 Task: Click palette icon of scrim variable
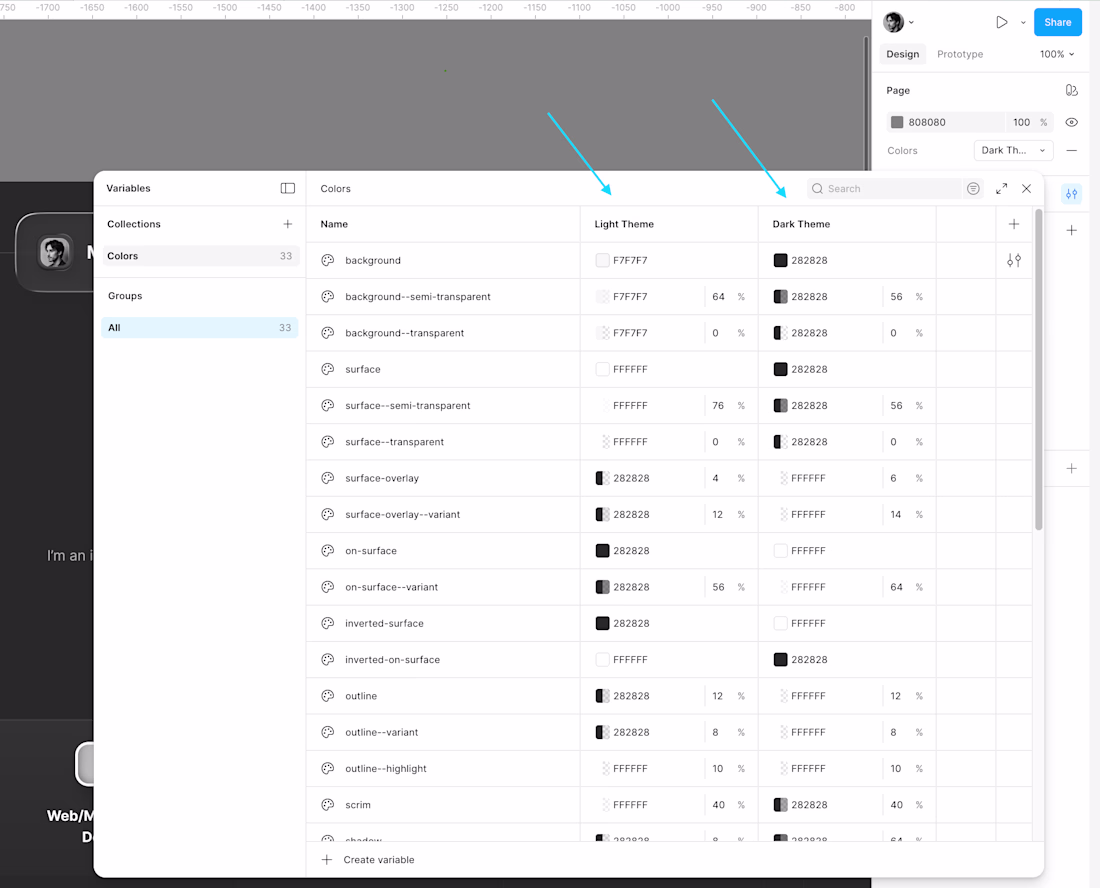coord(328,805)
